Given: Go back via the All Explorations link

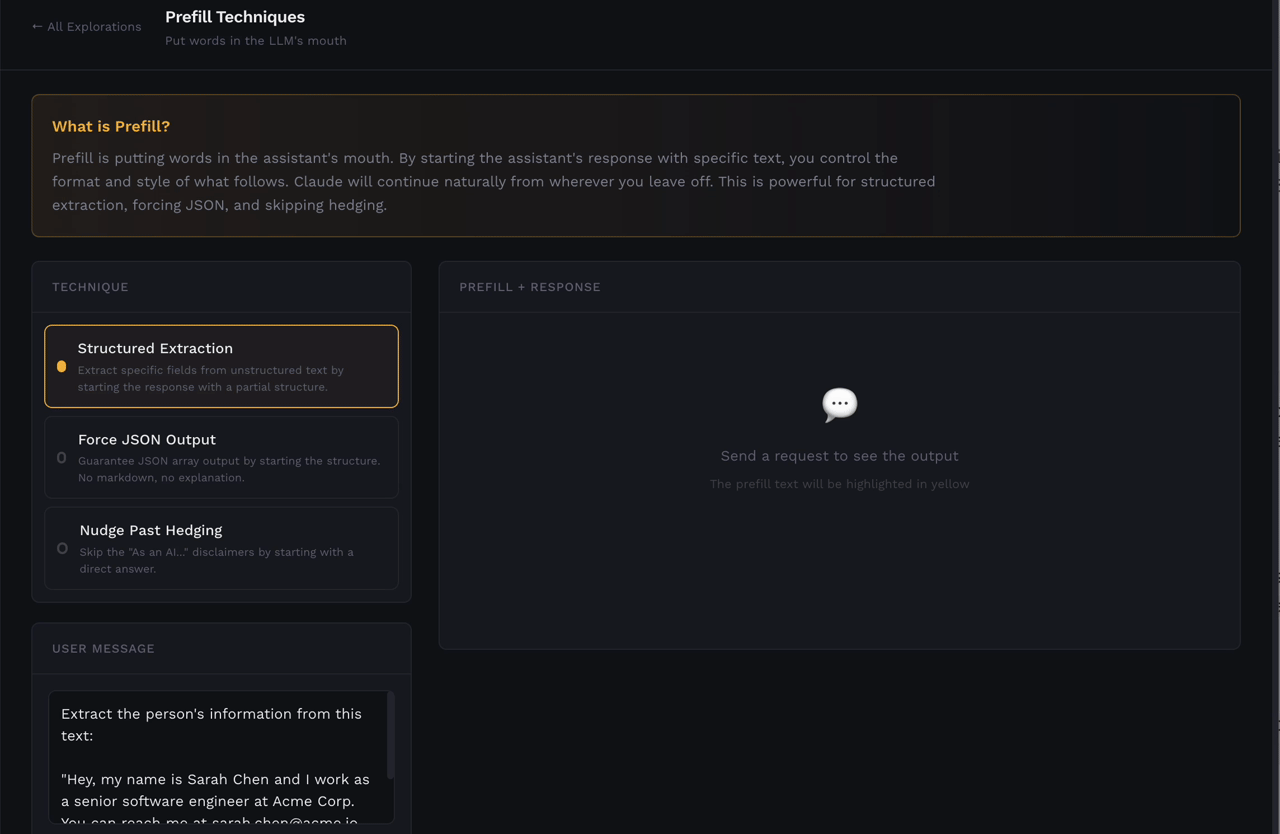Looking at the screenshot, I should (x=86, y=27).
